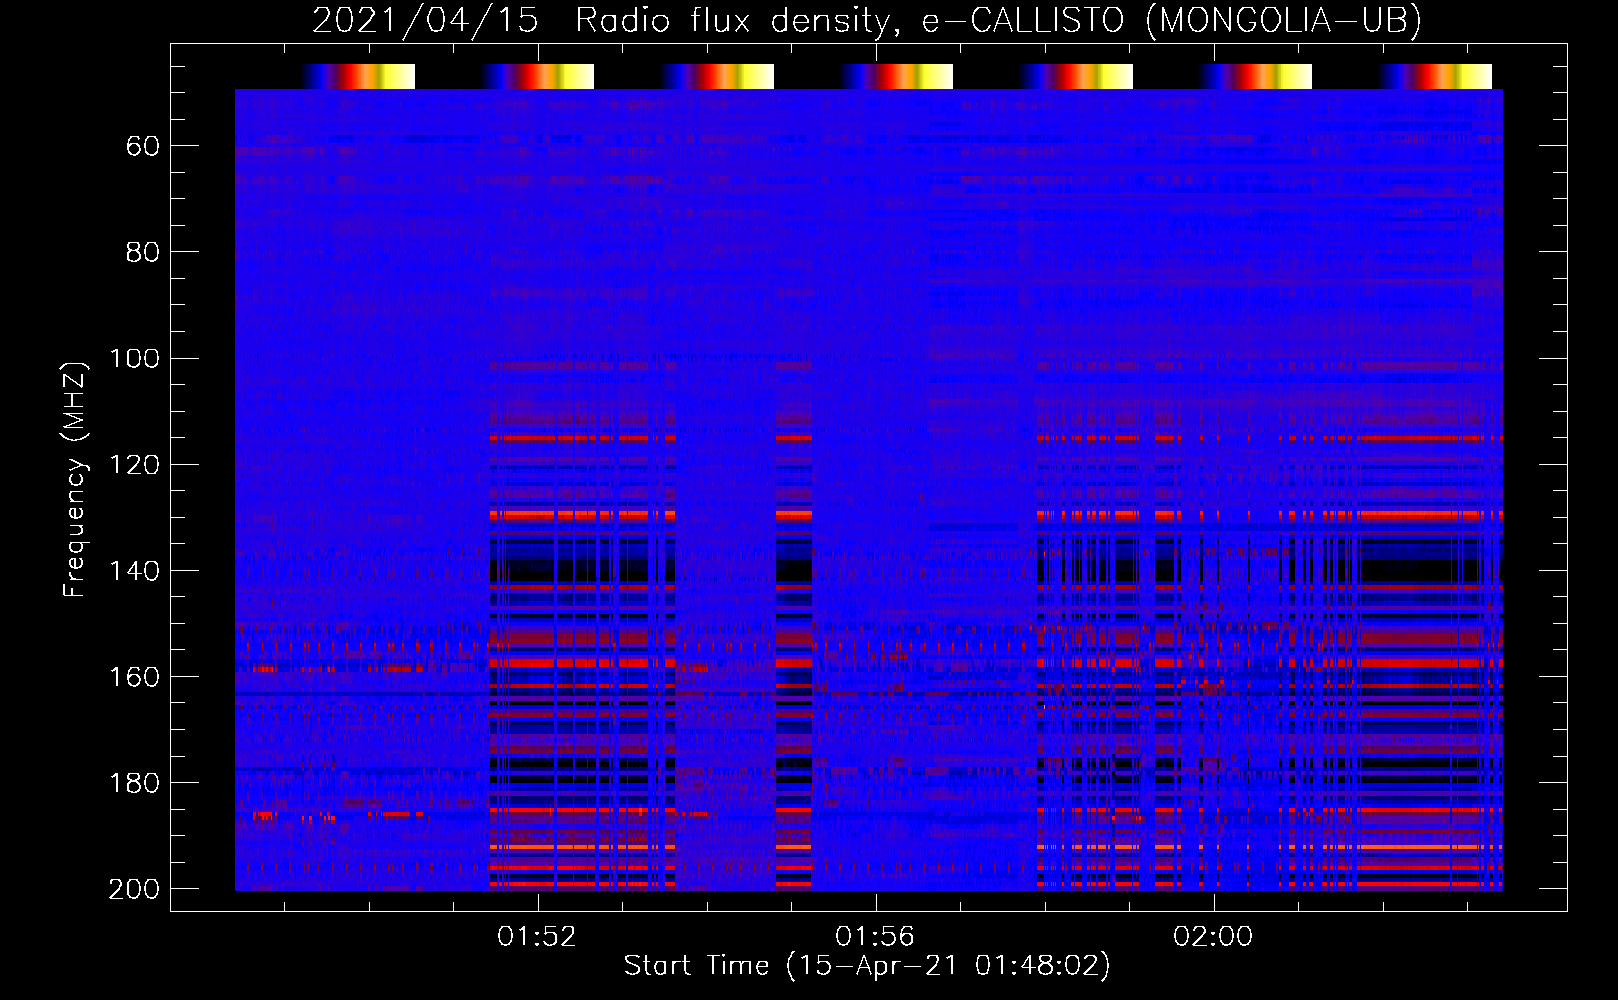Click the 140 frequency tick label
This screenshot has height=1000, width=1618.
point(134,570)
